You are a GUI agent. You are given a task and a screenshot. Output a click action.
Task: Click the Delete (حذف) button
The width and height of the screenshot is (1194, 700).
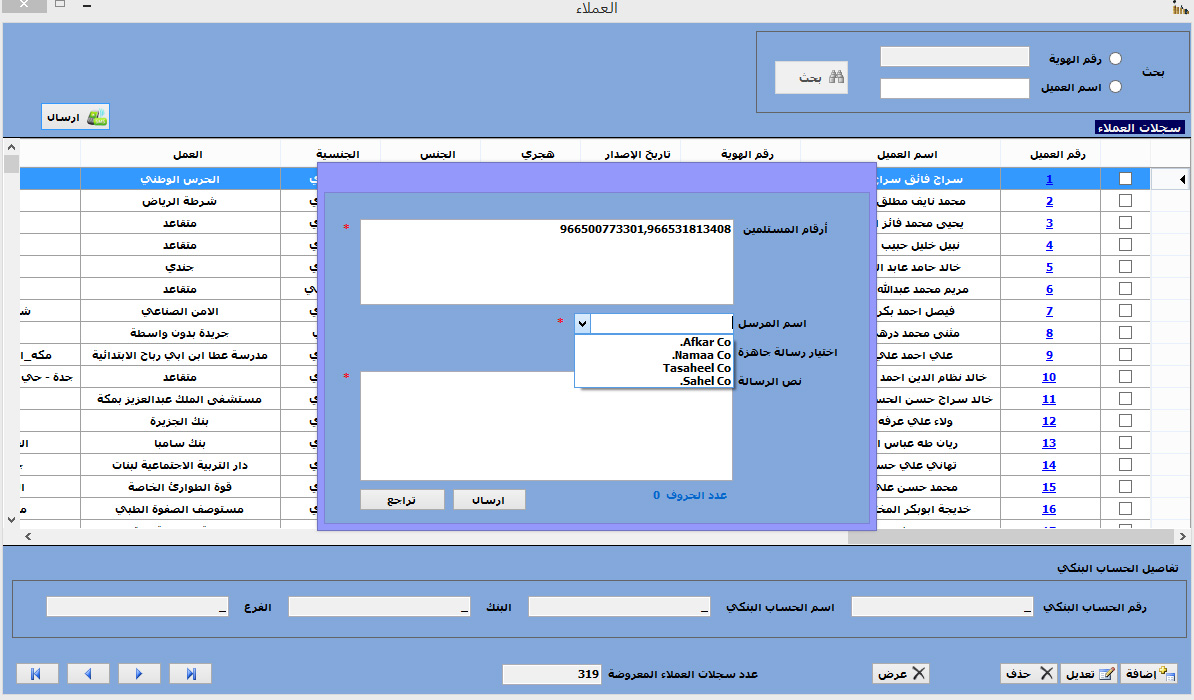coord(1029,673)
